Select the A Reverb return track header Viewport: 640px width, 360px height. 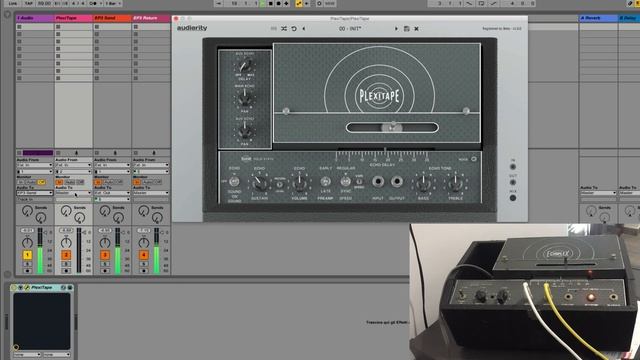[x=598, y=18]
